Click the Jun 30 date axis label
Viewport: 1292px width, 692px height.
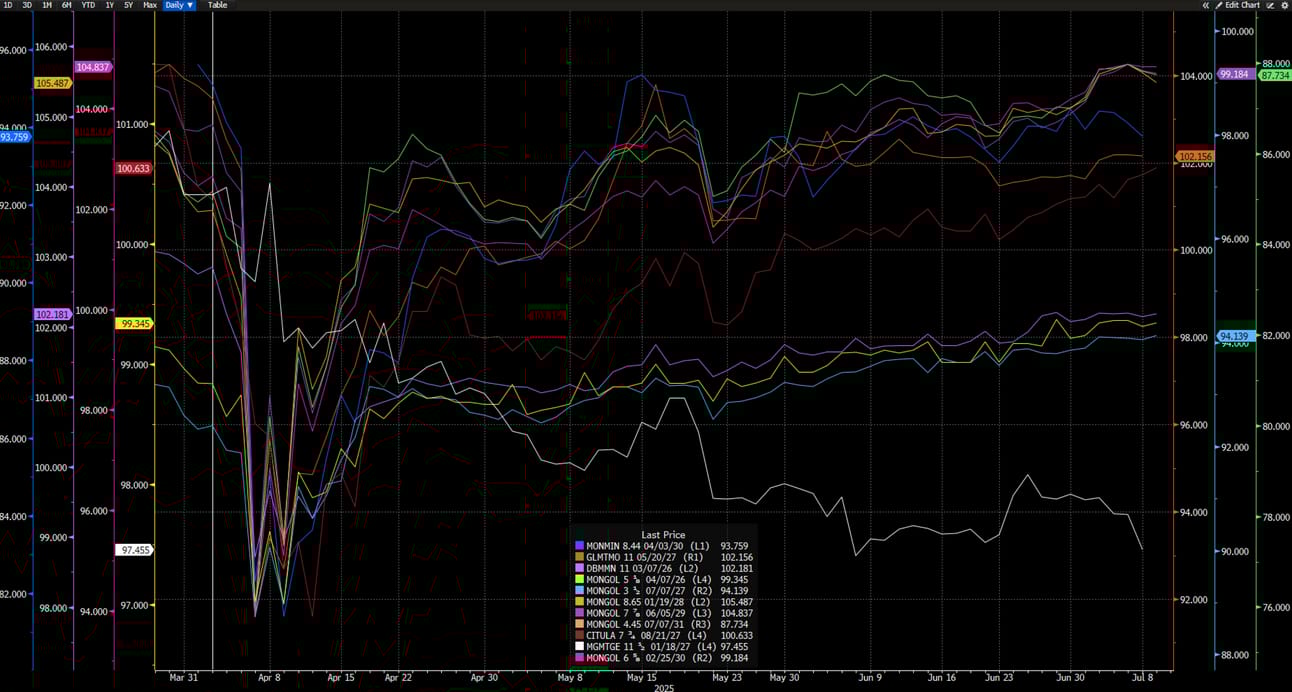click(1071, 678)
